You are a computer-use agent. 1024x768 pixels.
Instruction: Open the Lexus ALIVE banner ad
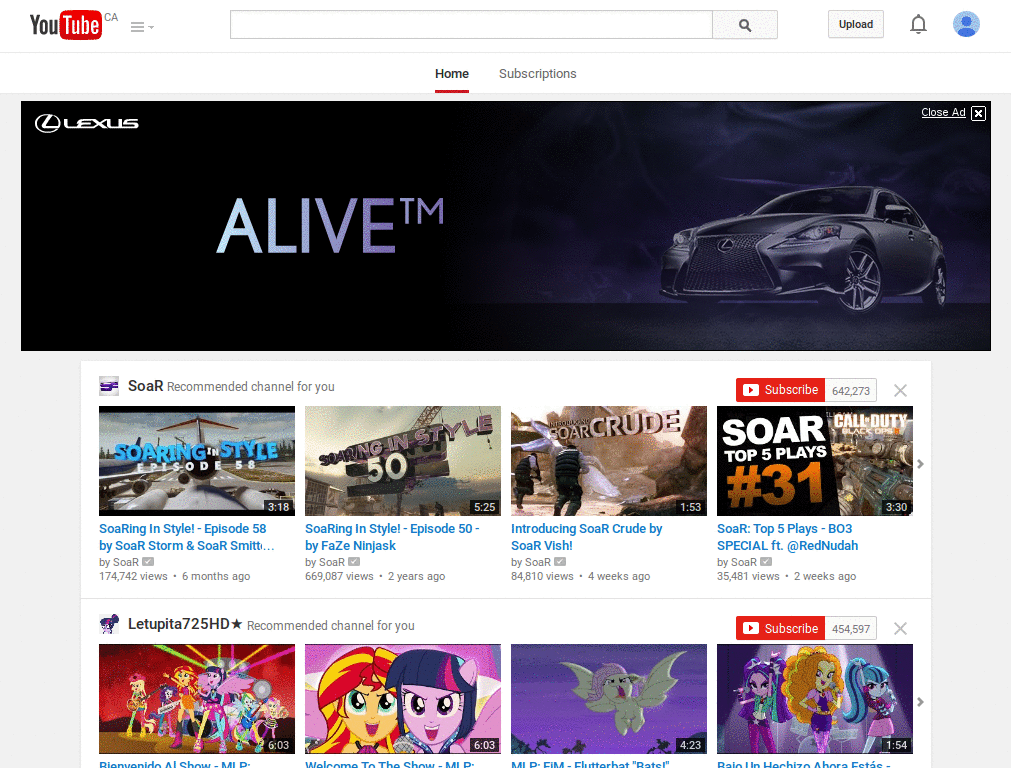(x=505, y=226)
